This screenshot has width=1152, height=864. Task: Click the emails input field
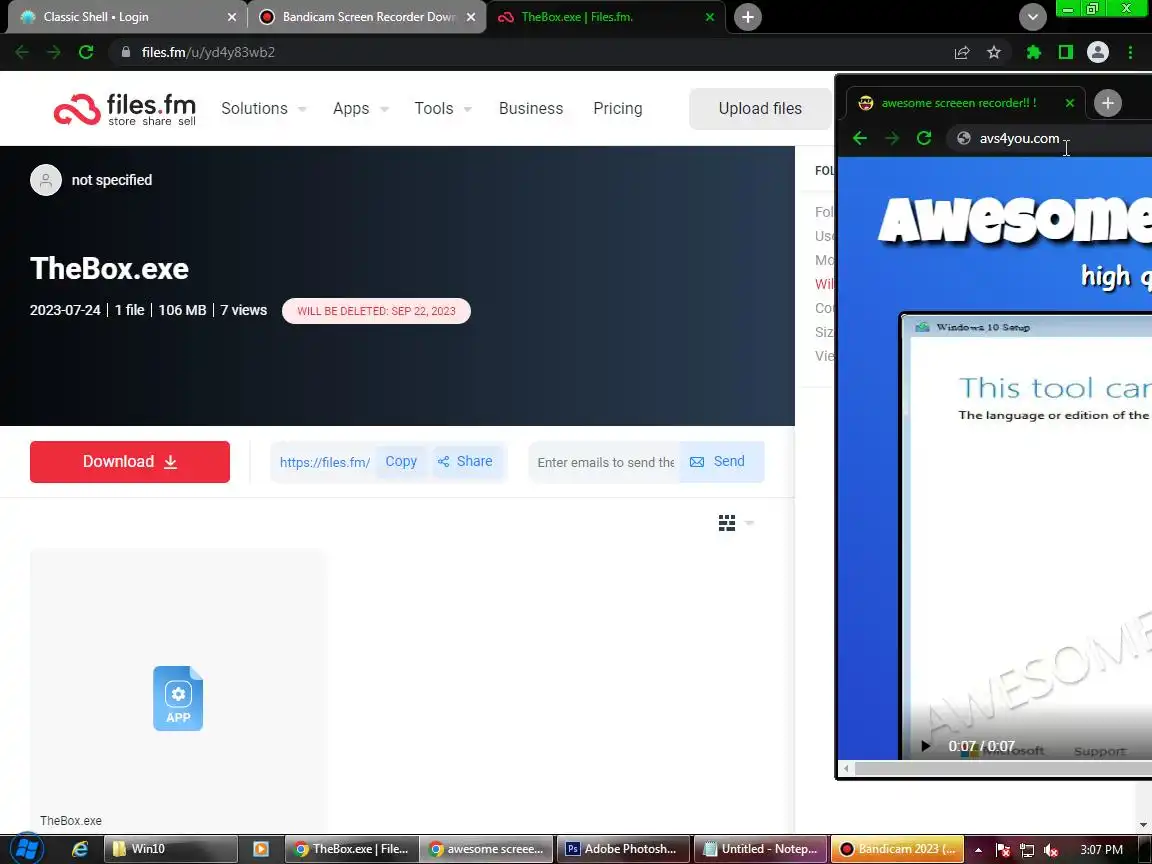[604, 462]
